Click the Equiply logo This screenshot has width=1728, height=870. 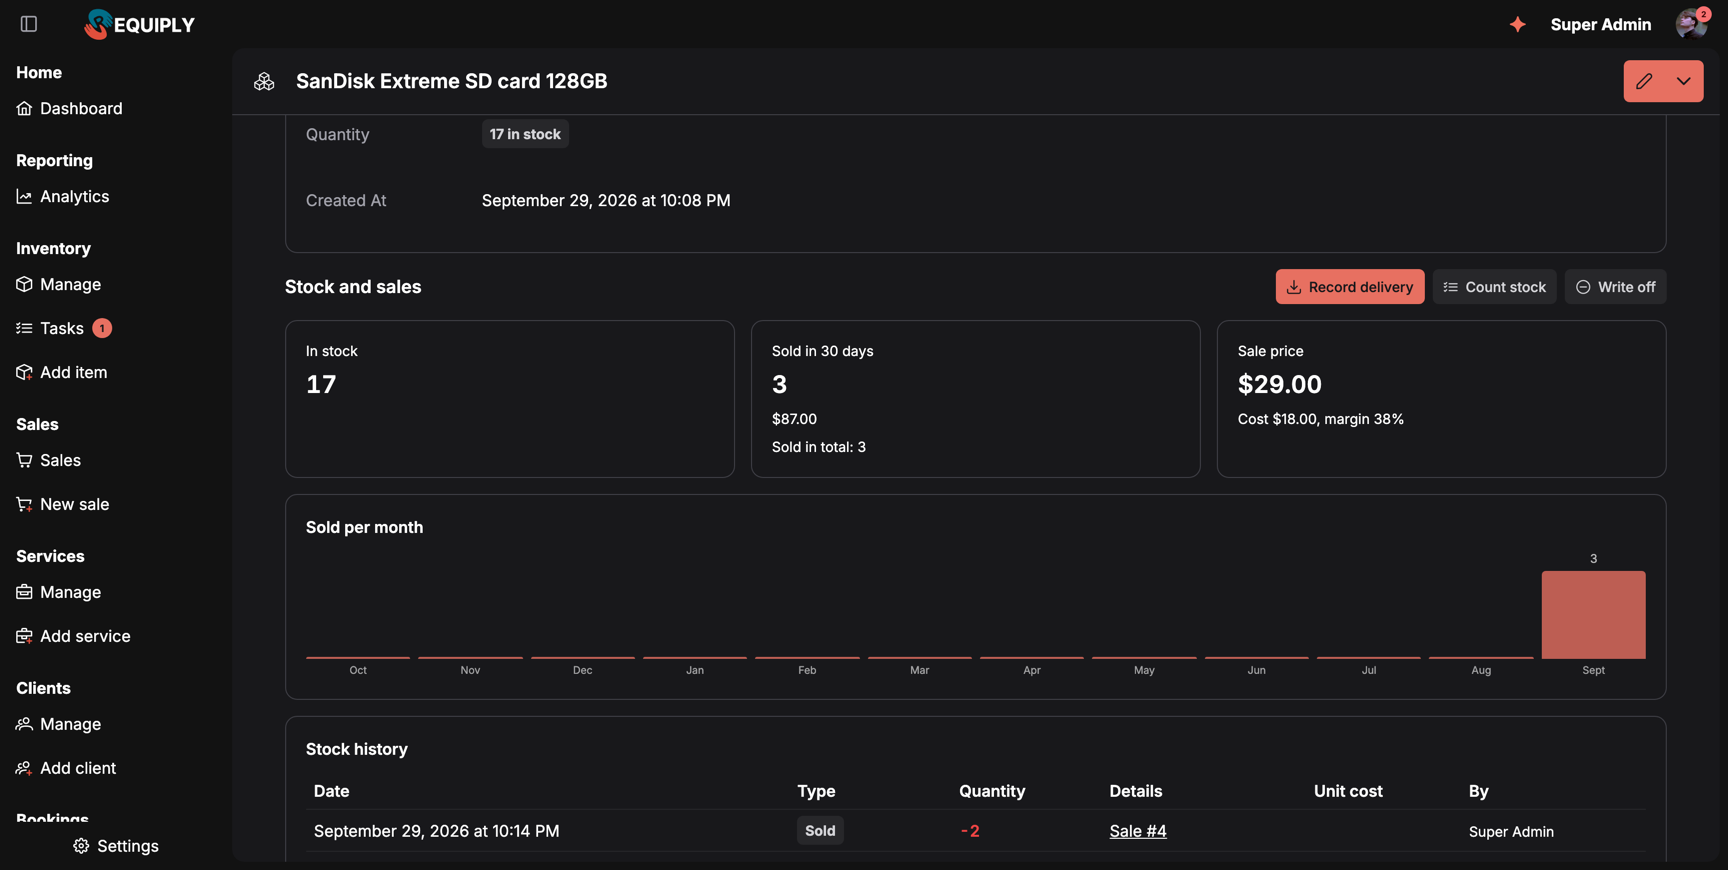(x=140, y=24)
